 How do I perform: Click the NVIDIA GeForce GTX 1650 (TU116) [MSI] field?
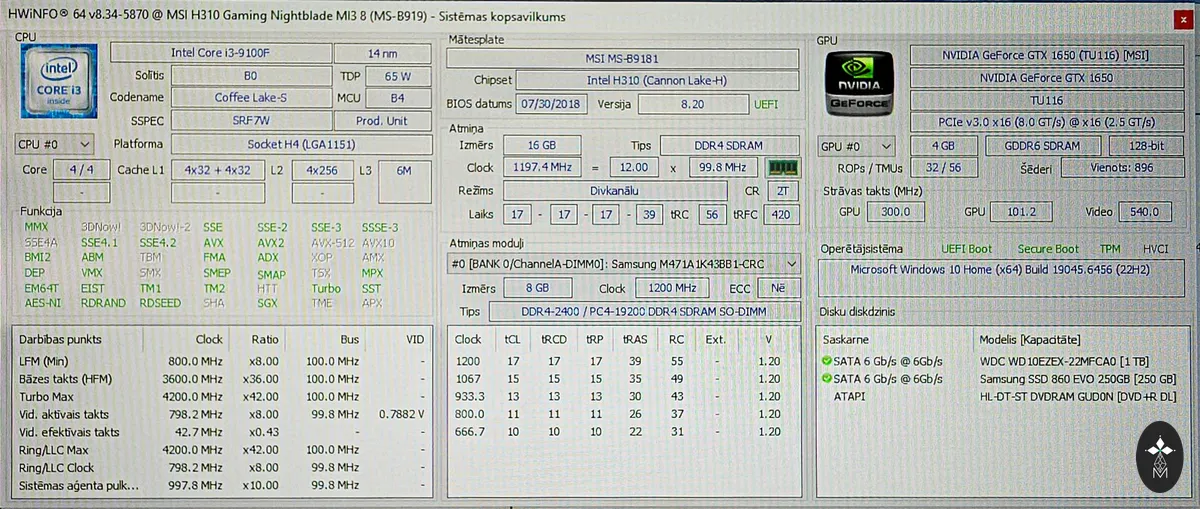pos(1046,55)
